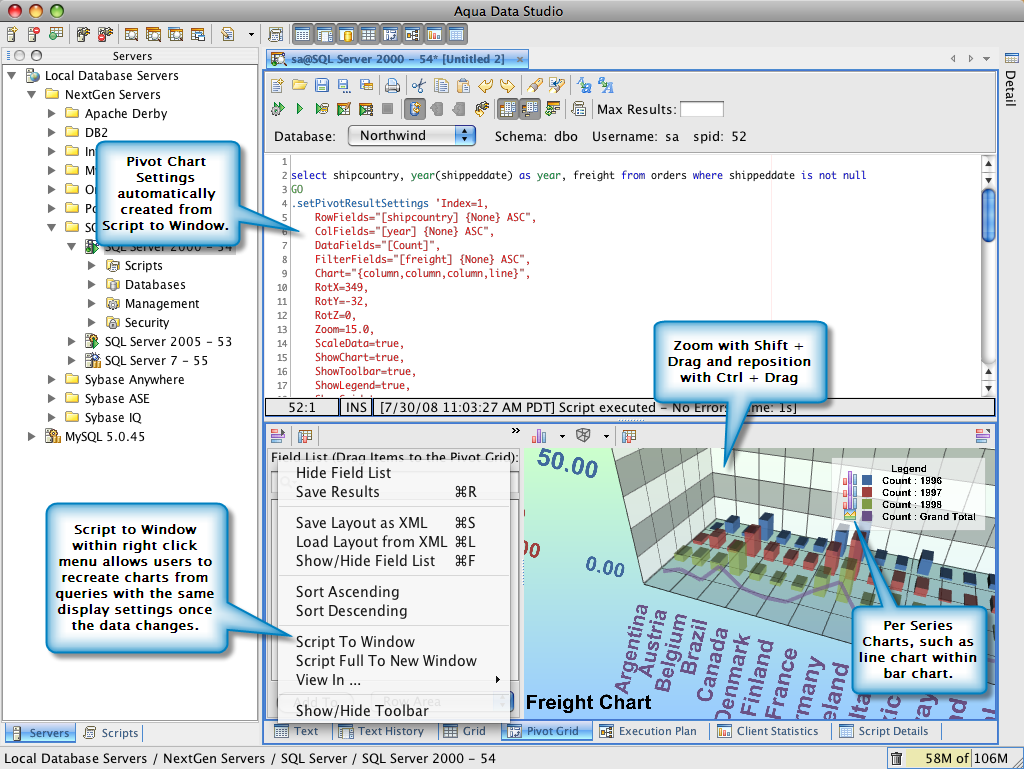Expand the SQL Server 2005 - 53 node
1024x769 pixels.
click(x=72, y=341)
